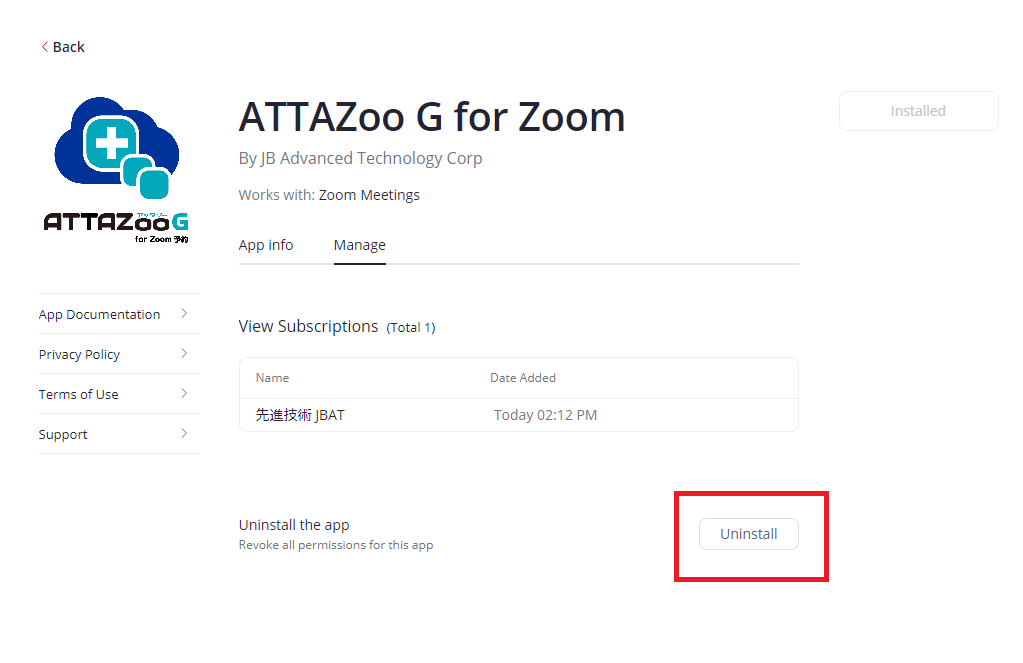Click the ATTAZoo G app logo
The width and height of the screenshot is (1023, 663).
[x=116, y=170]
